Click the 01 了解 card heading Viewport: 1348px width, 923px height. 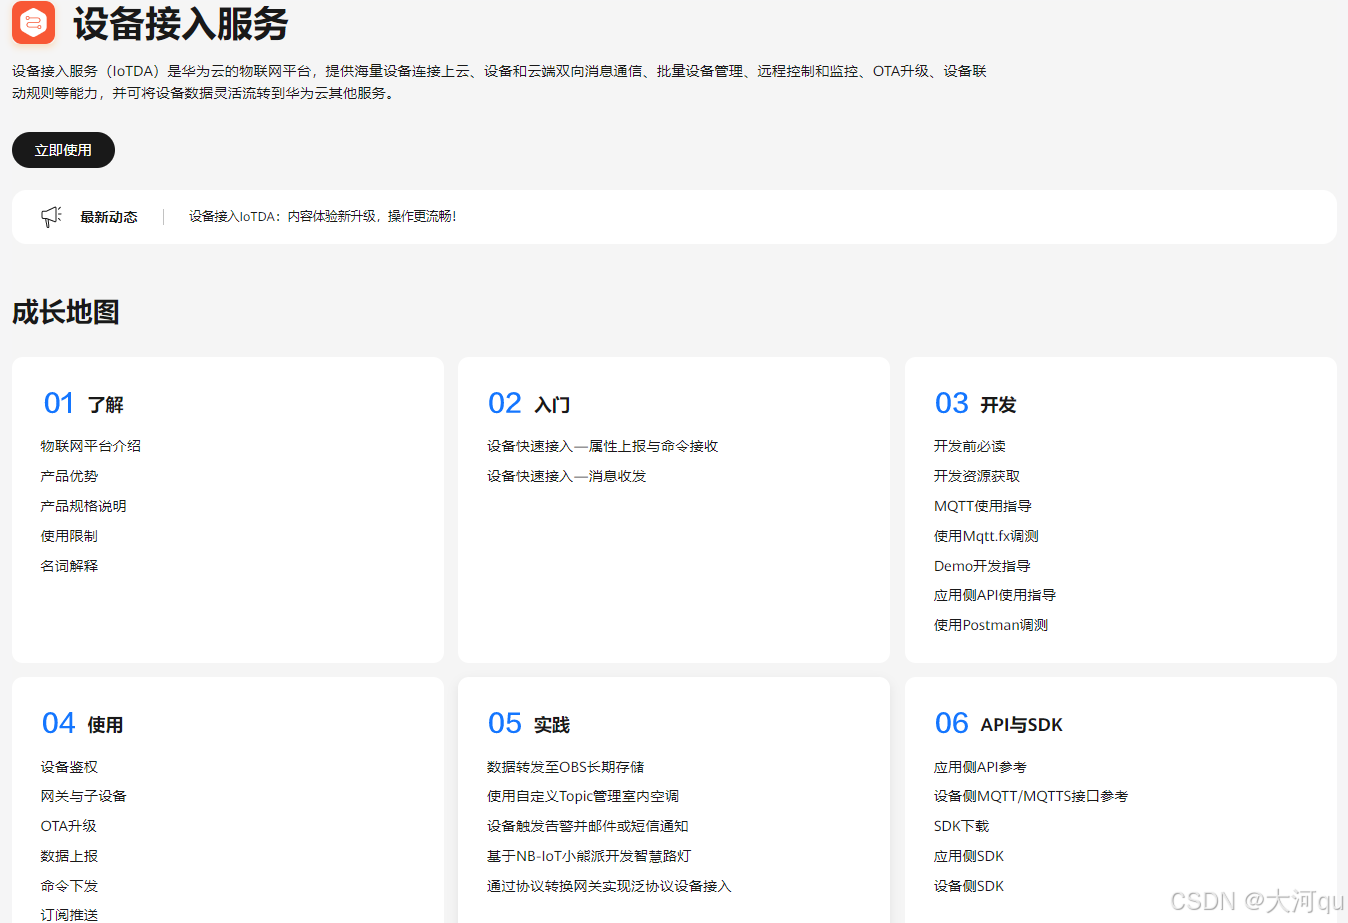tap(84, 404)
